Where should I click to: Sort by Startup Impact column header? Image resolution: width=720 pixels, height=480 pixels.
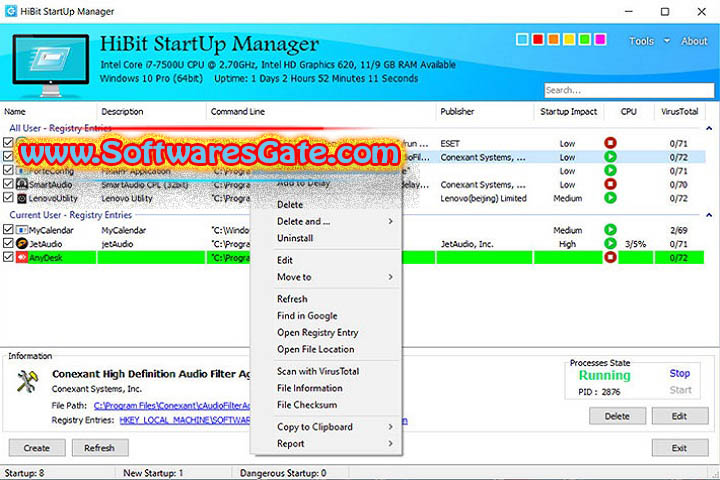pyautogui.click(x=568, y=112)
